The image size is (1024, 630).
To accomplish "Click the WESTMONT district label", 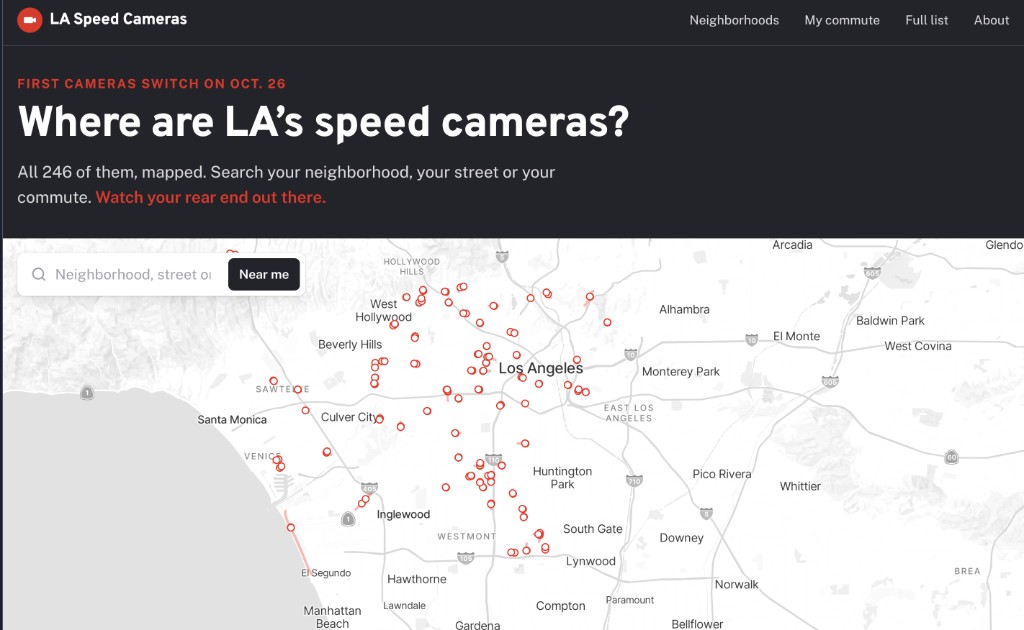I will click(466, 537).
